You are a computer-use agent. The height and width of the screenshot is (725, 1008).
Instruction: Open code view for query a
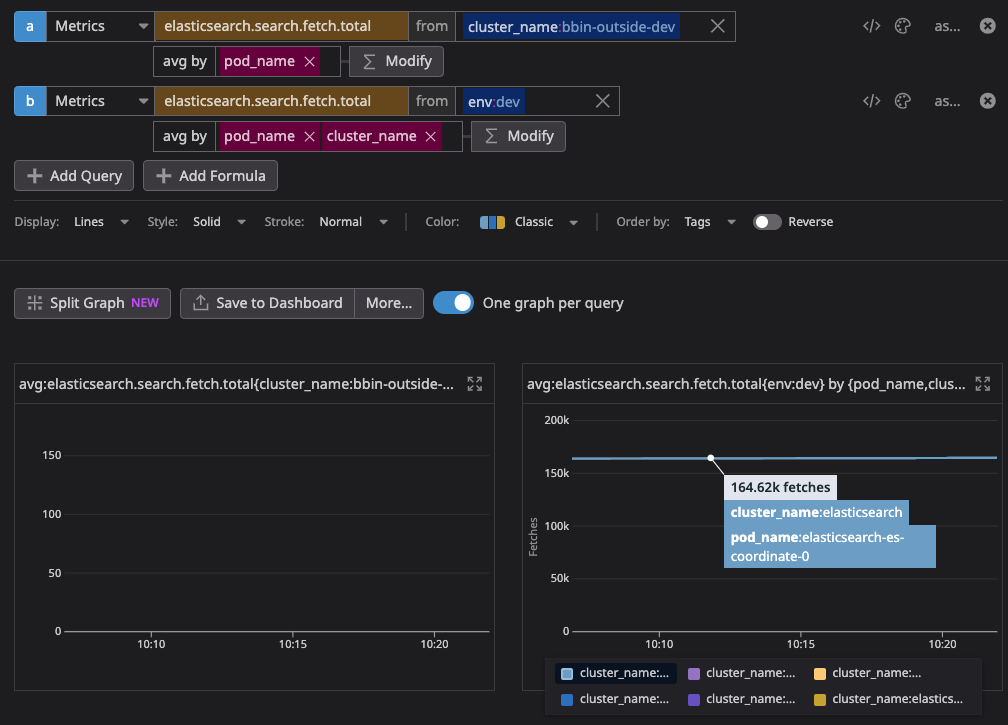[x=871, y=26]
